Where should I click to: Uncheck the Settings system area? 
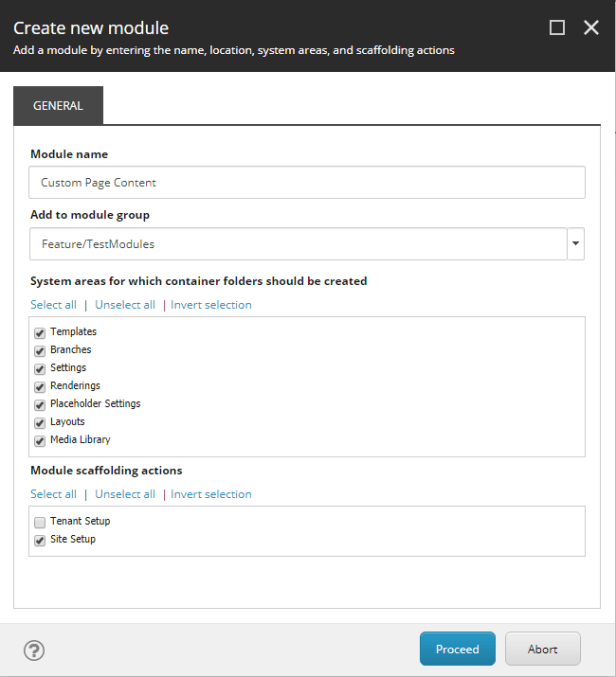[40, 368]
